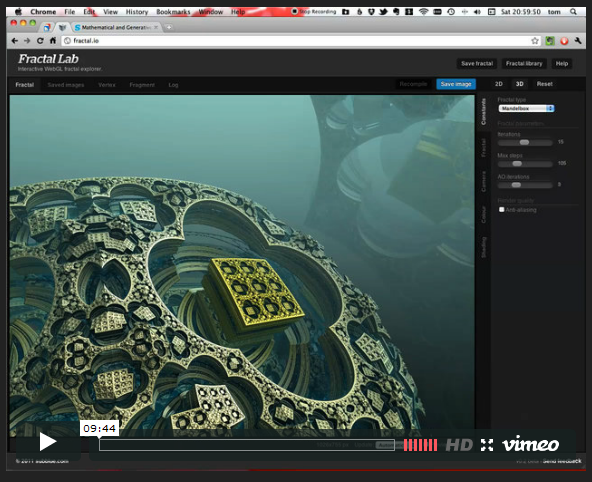
Task: Move the Iterations slider handle
Action: [524, 142]
